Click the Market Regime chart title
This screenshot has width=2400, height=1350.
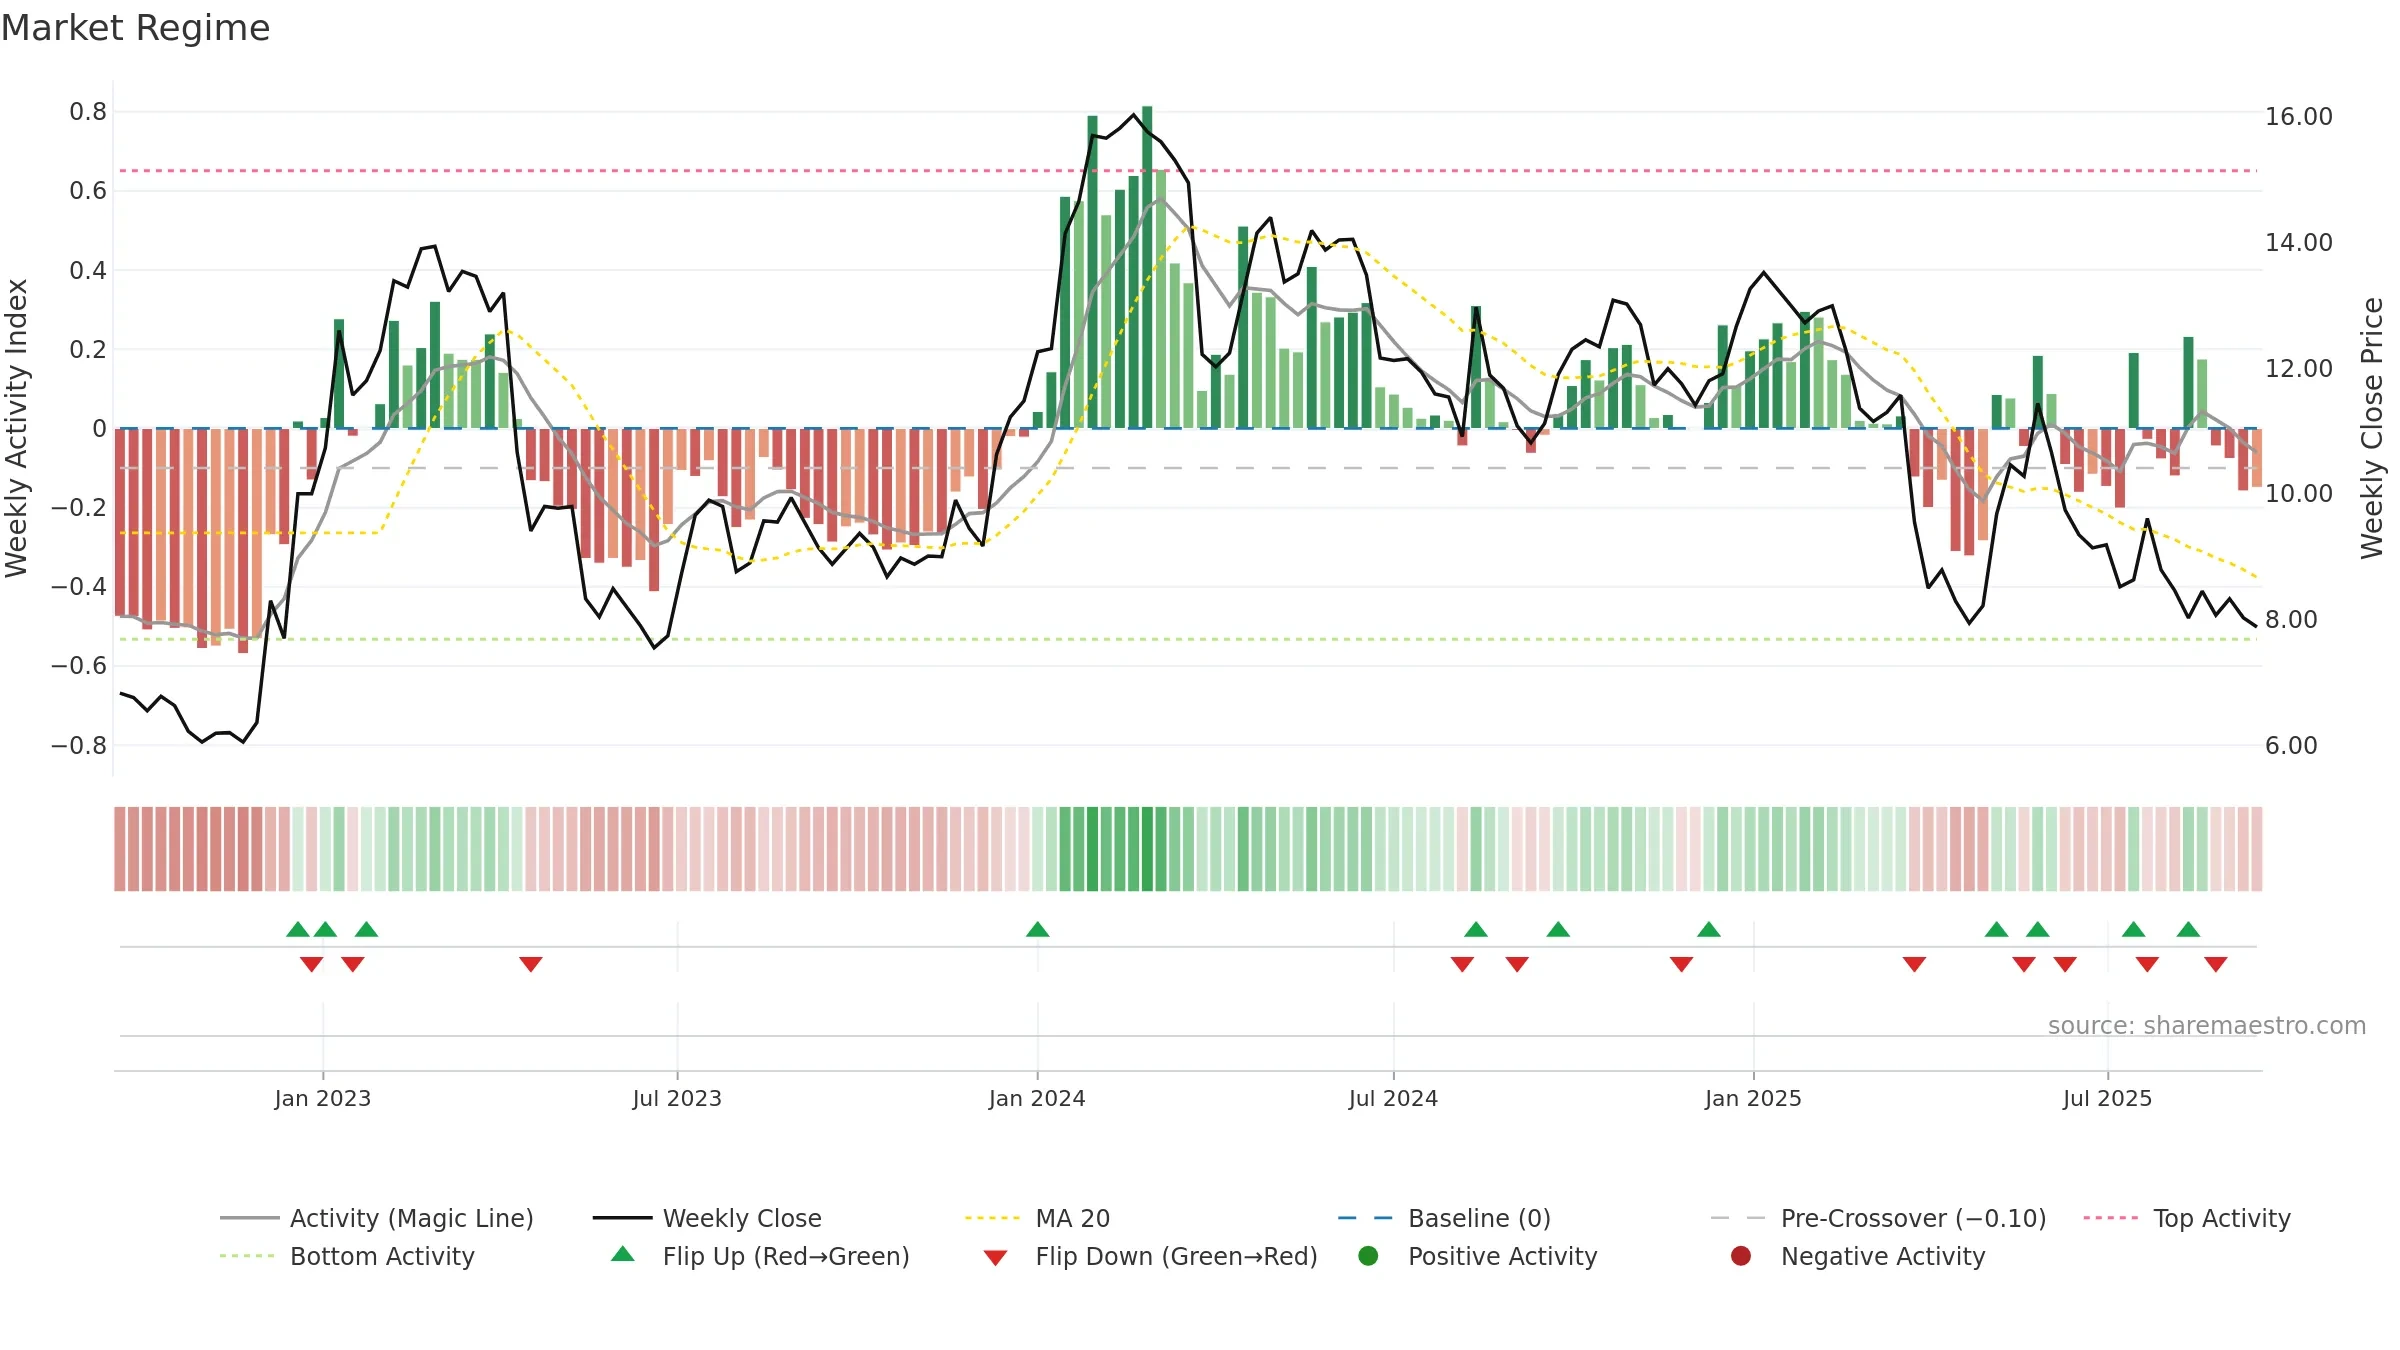coord(135,28)
